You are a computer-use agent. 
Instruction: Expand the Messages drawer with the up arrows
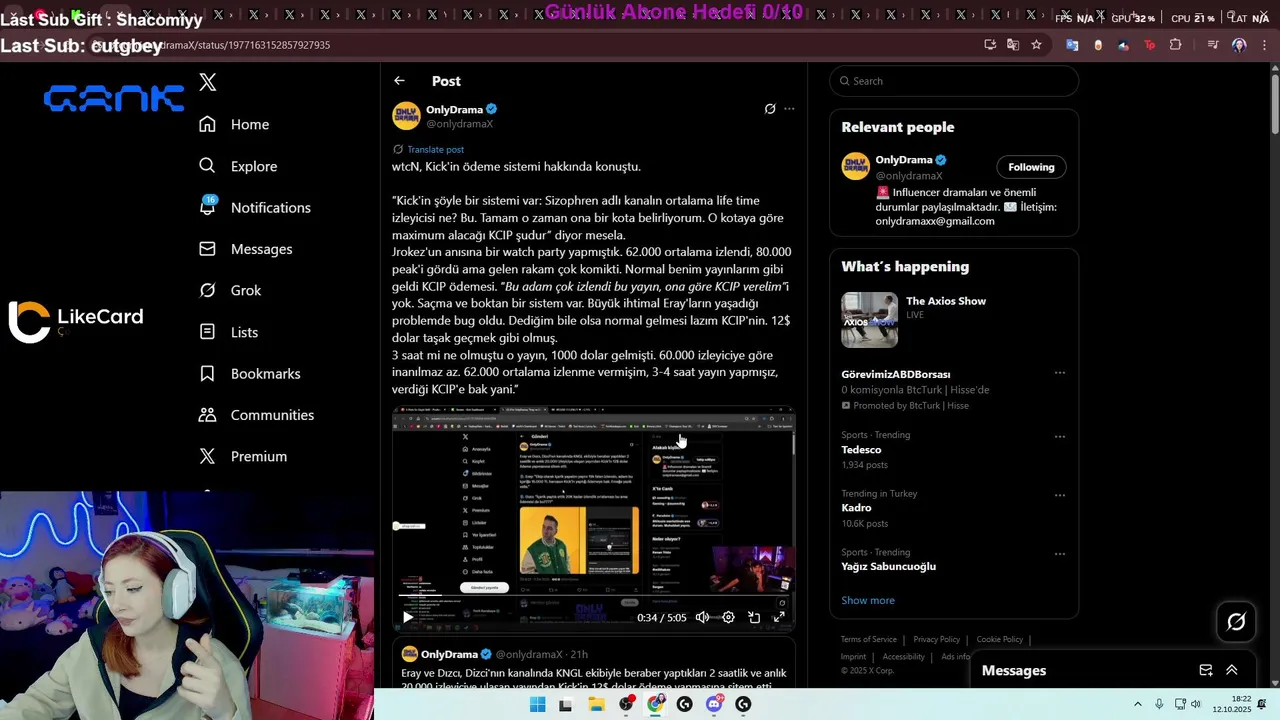pos(1232,670)
